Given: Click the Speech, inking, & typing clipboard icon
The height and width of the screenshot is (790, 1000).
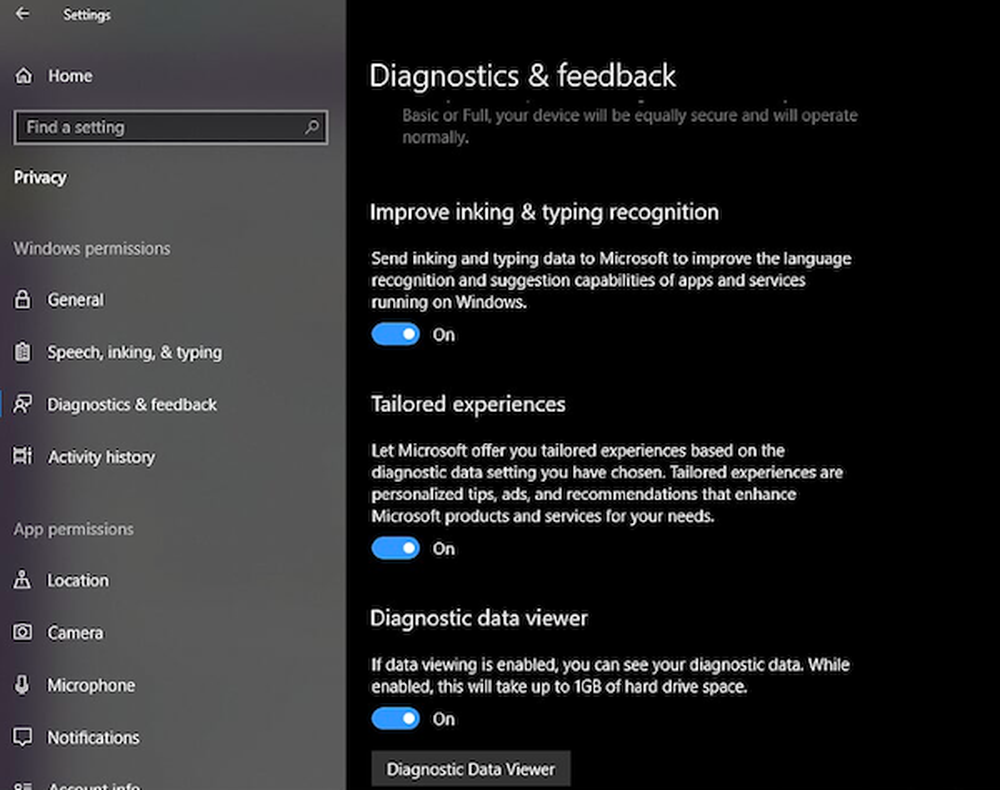Looking at the screenshot, I should [x=23, y=352].
